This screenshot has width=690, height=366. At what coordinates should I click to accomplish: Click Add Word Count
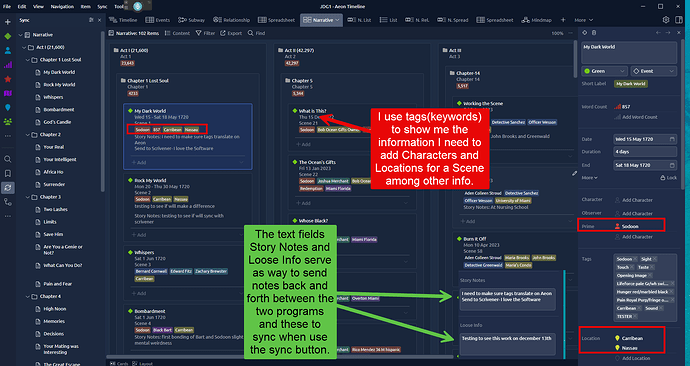point(636,117)
